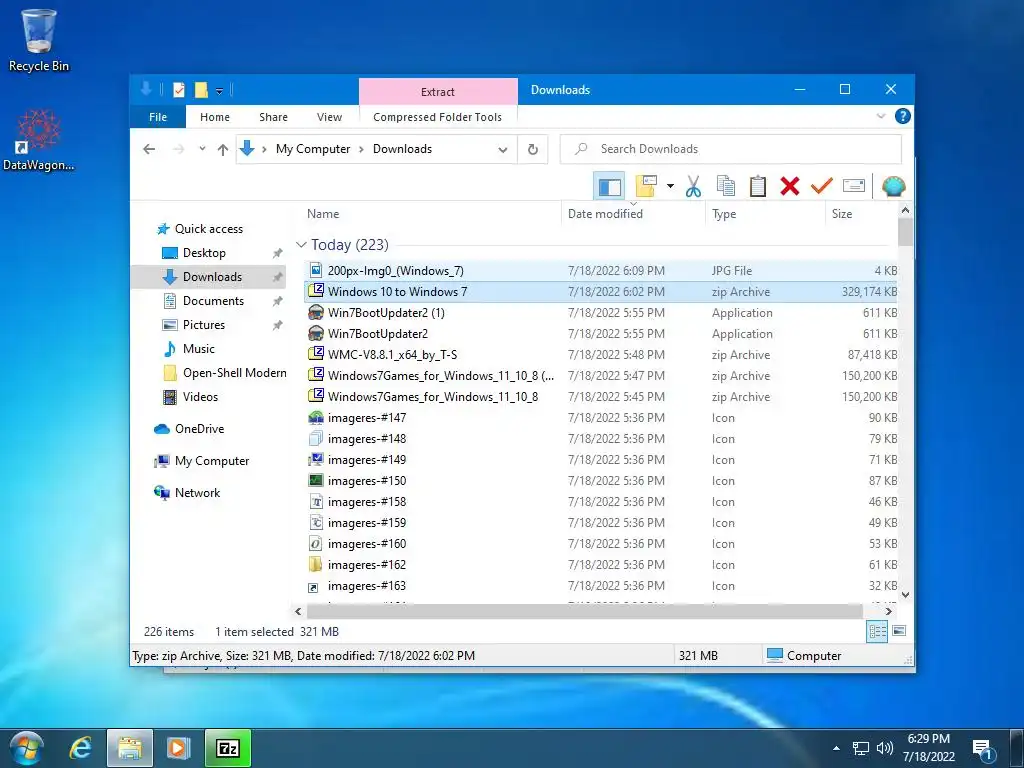Sort by Name column header
This screenshot has height=768, width=1024.
tap(323, 214)
